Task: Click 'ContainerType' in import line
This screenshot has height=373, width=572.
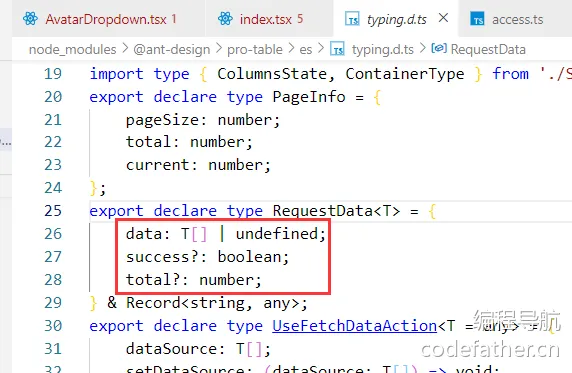Action: click(x=405, y=74)
